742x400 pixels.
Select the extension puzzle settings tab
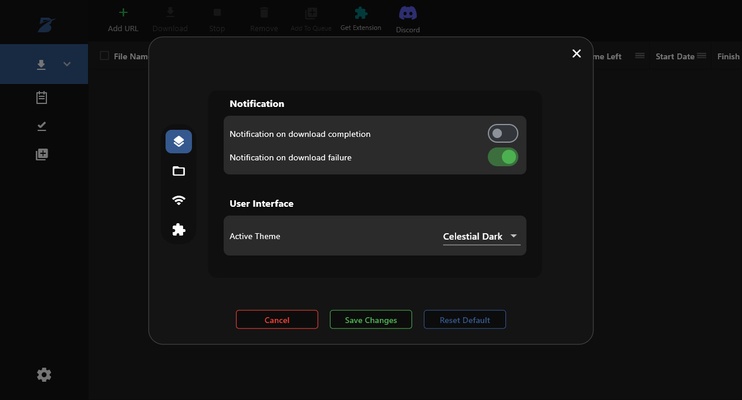coord(178,230)
